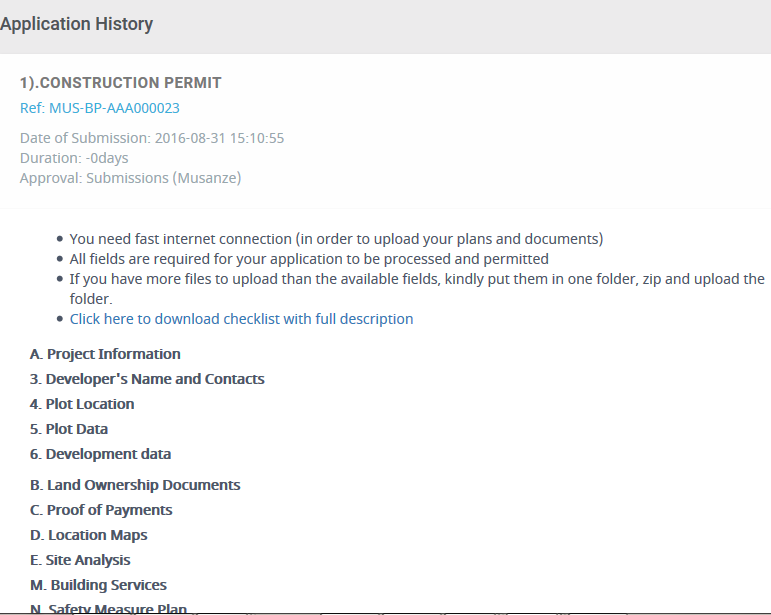Open reference MUS-BP-AAA000023 link

click(x=100, y=108)
